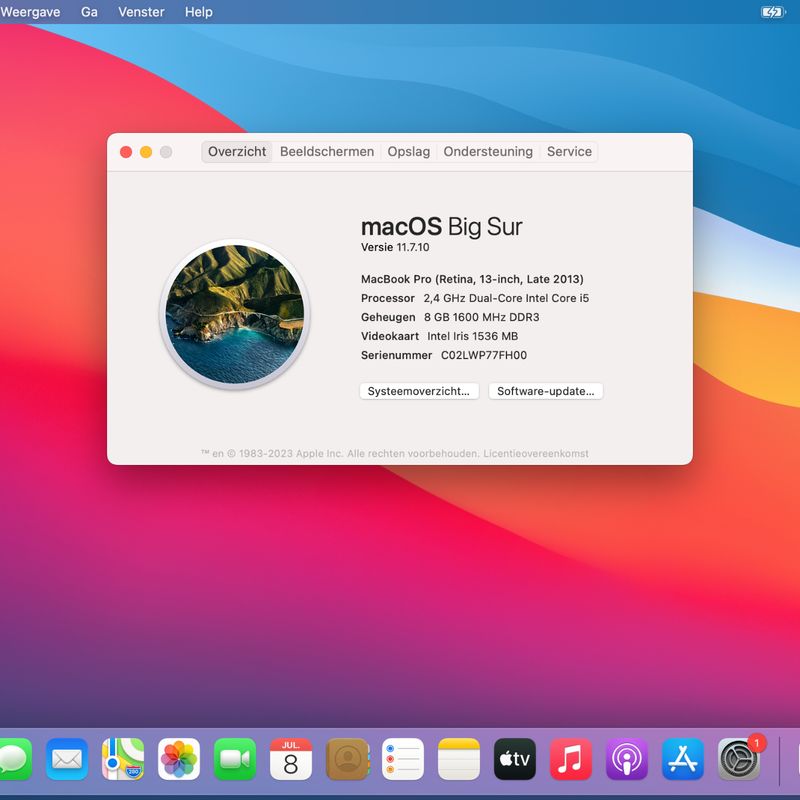Screen dimensions: 800x800
Task: Click the version text 'Versie 11.7.10'
Action: click(395, 247)
